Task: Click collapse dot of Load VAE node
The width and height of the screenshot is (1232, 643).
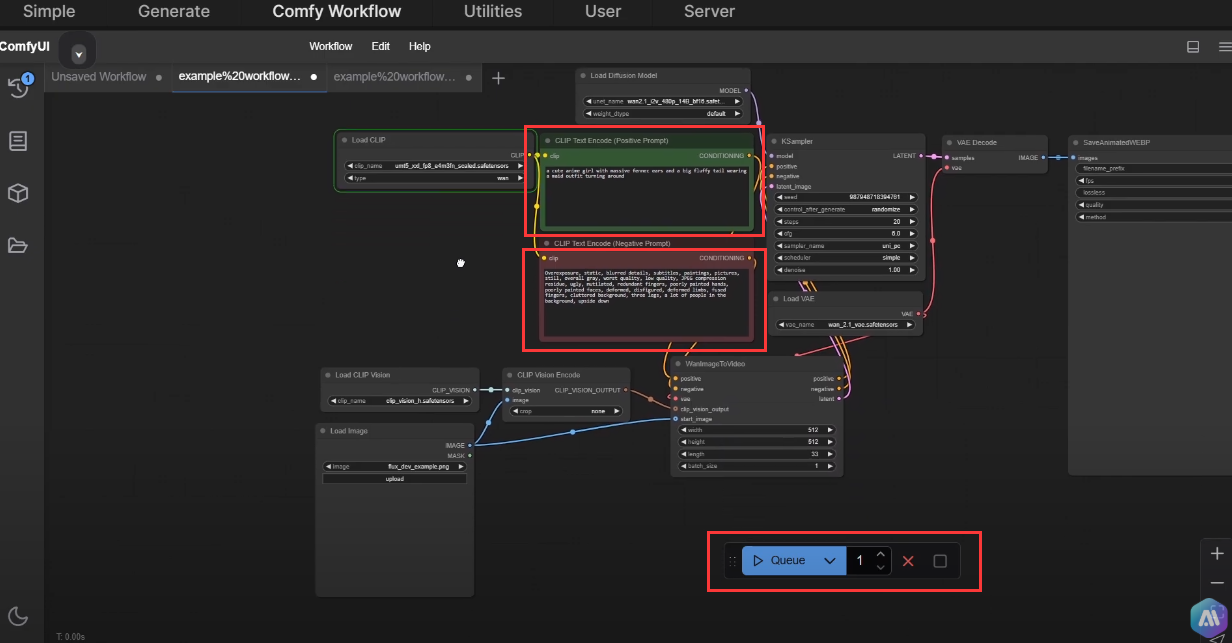Action: coord(776,298)
